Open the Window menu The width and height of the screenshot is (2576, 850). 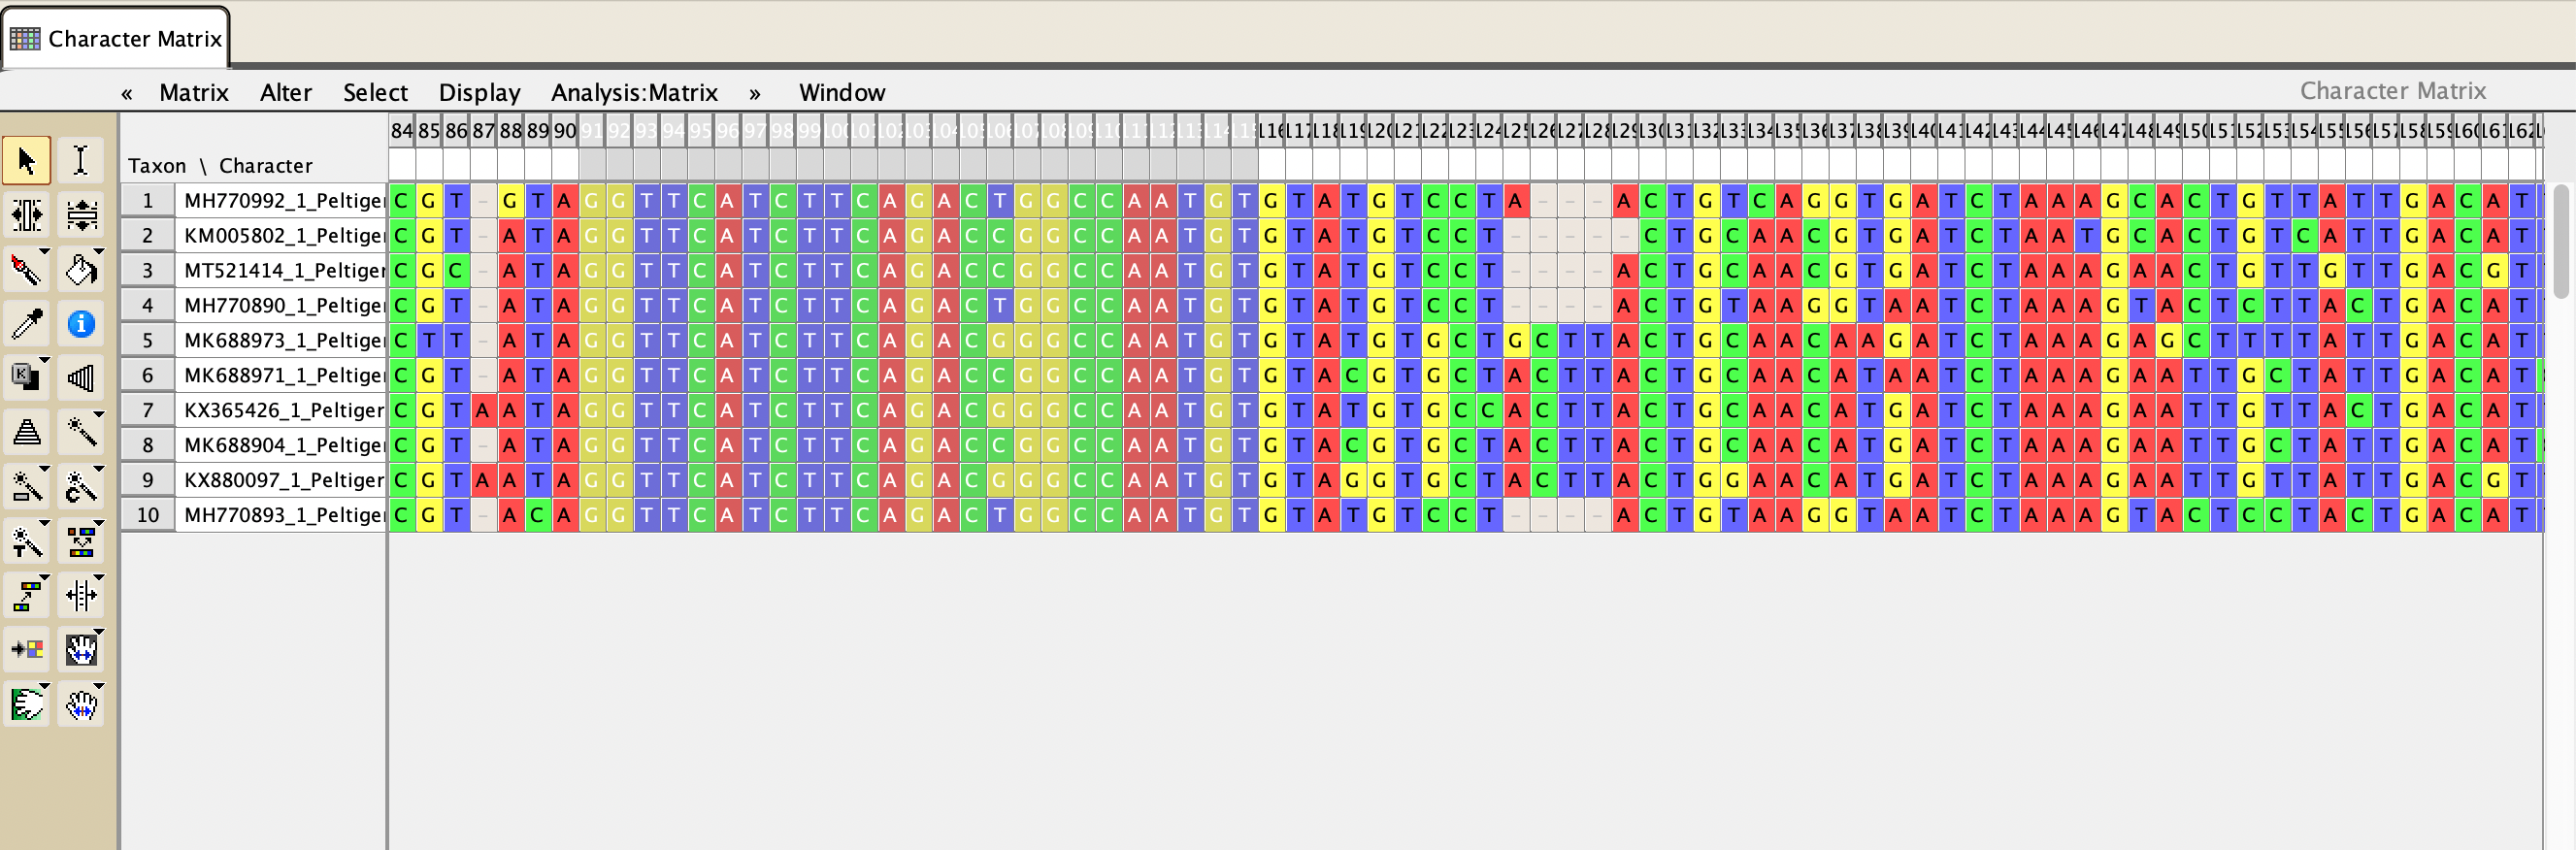pos(842,93)
